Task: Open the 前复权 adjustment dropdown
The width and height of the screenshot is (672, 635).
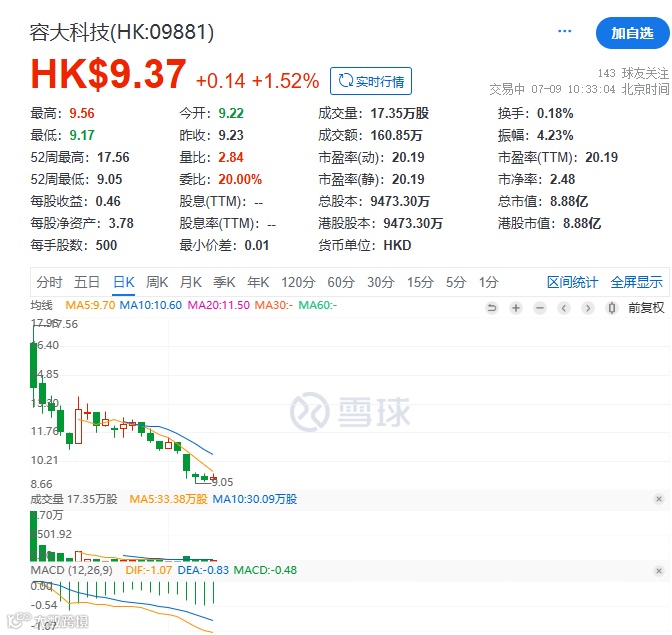Action: tap(646, 308)
